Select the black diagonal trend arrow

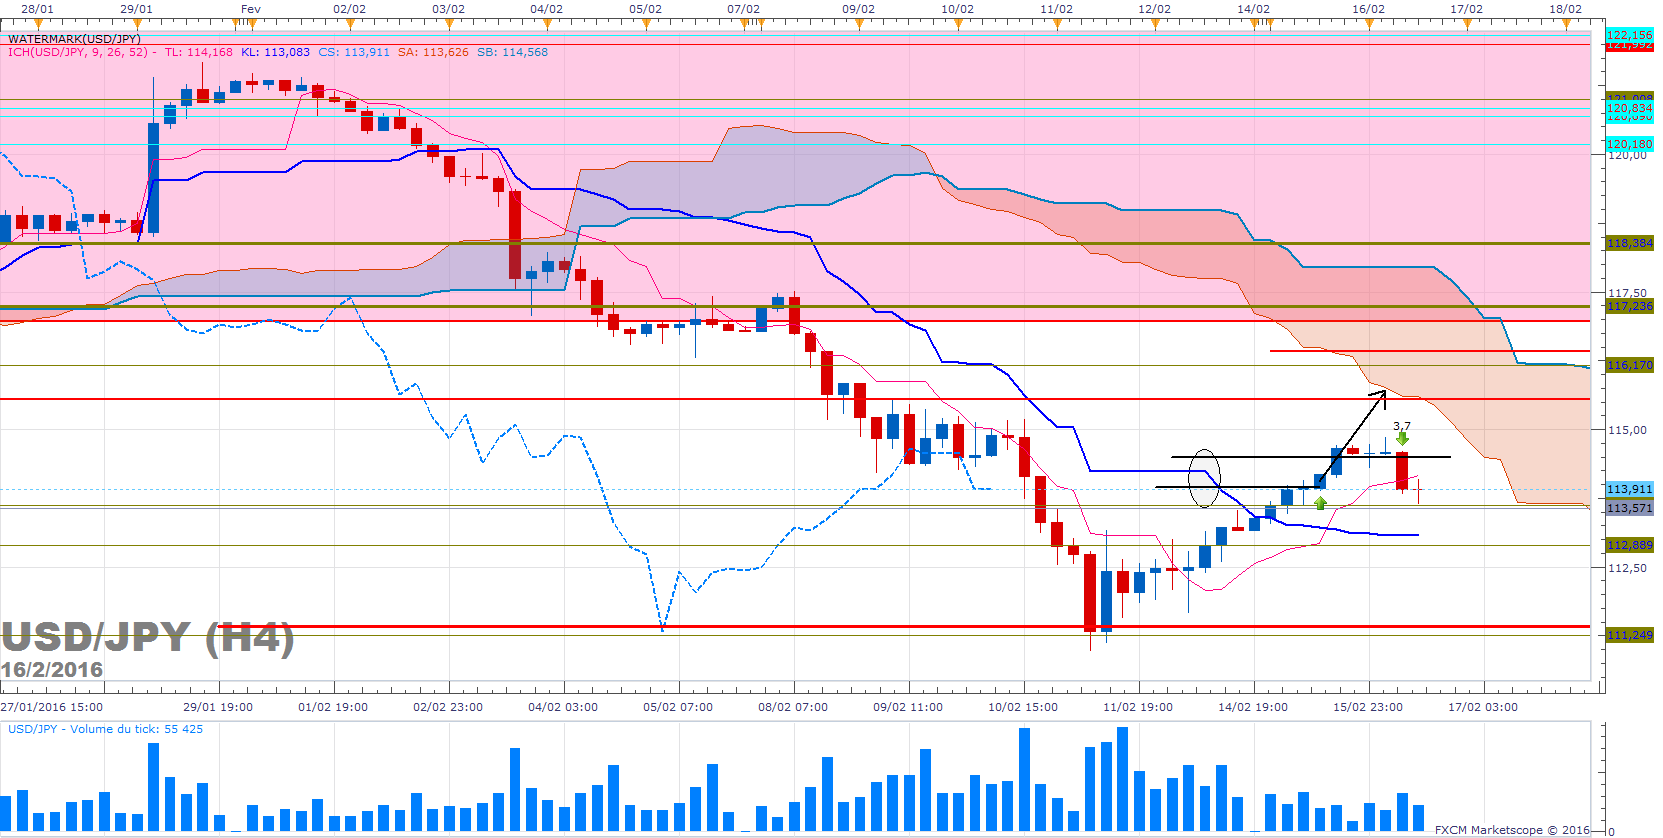pyautogui.click(x=1353, y=435)
